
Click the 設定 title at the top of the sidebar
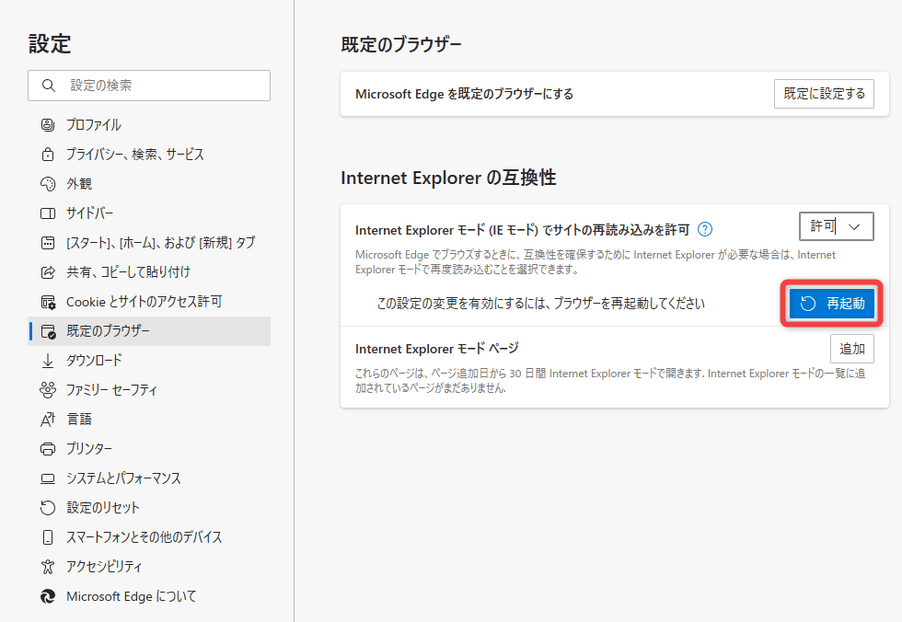pyautogui.click(x=49, y=44)
